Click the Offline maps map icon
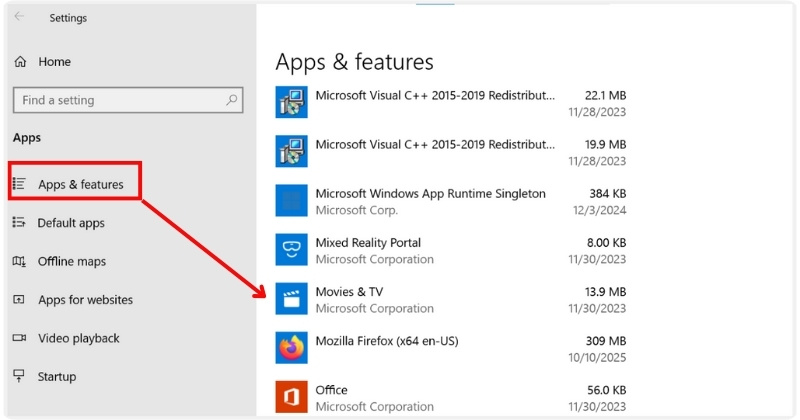800x420 pixels. (19, 261)
